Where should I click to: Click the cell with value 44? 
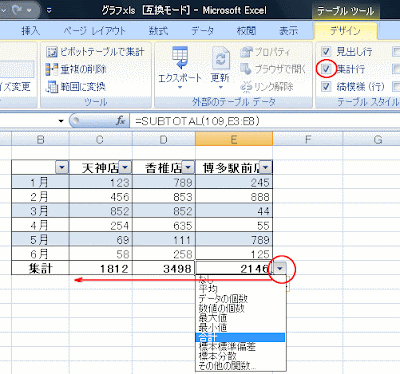click(234, 211)
